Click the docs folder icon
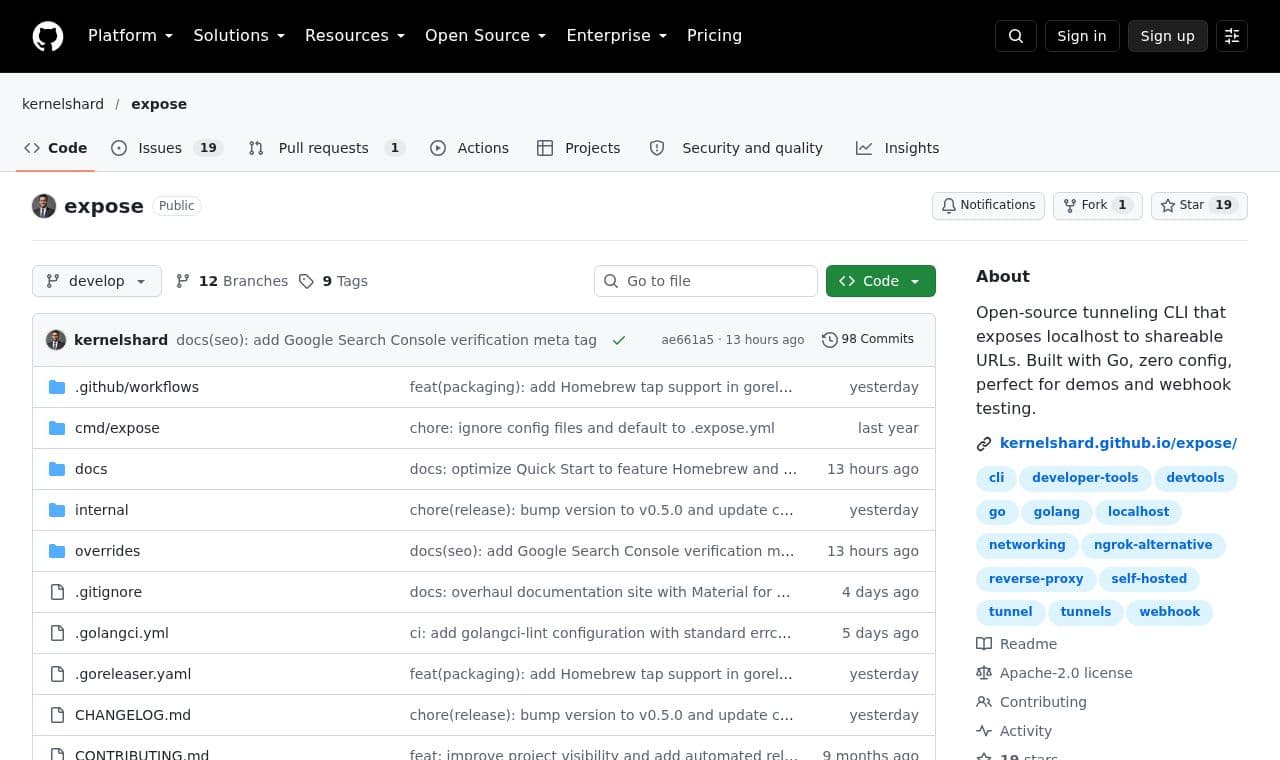Viewport: 1280px width, 760px height. [57, 469]
